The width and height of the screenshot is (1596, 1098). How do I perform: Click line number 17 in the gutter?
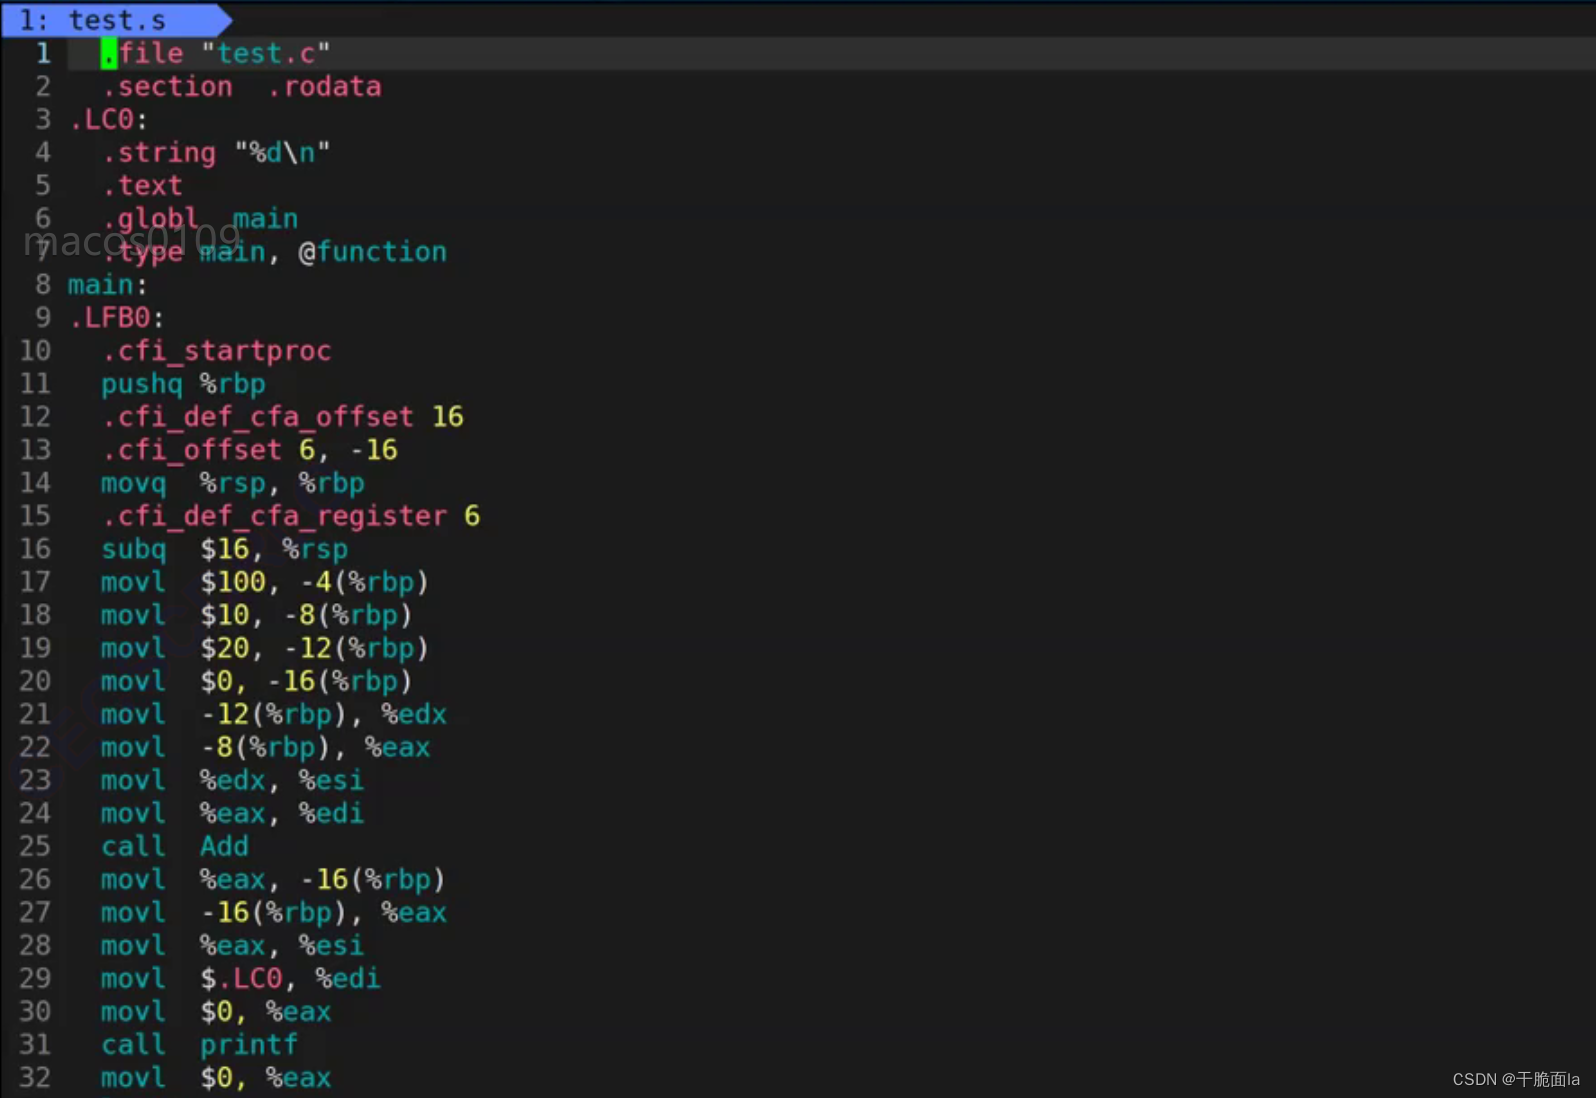tap(35, 581)
